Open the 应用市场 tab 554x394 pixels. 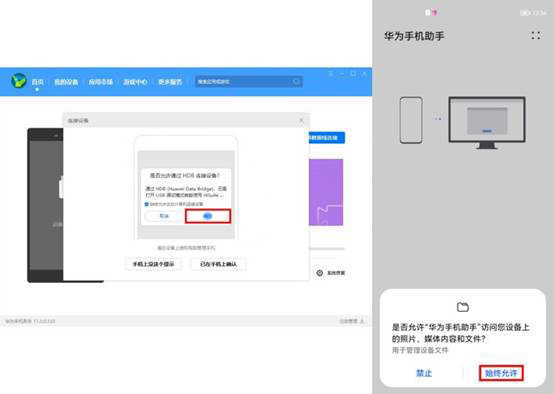click(x=101, y=82)
